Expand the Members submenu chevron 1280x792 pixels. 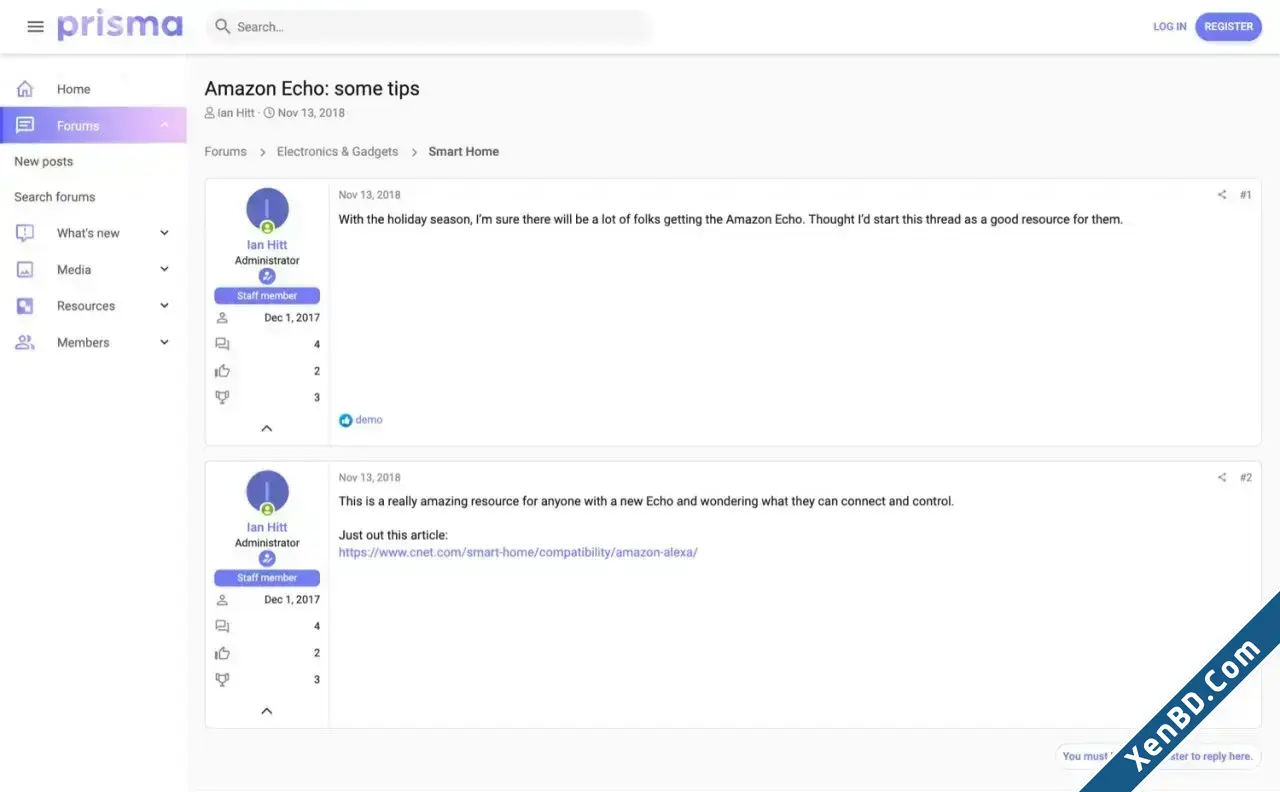tap(165, 342)
